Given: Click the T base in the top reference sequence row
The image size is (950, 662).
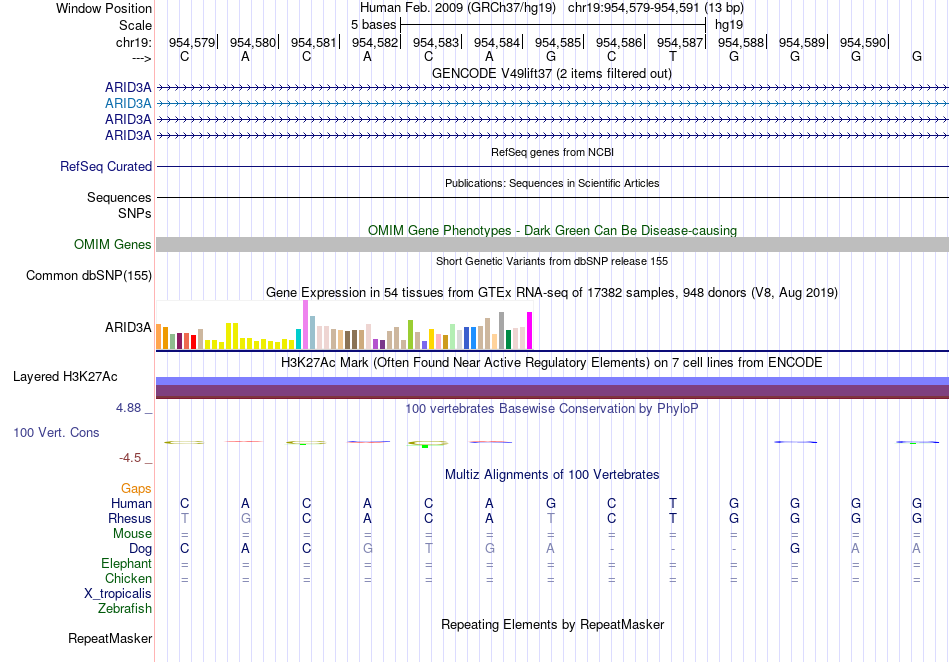Looking at the screenshot, I should tap(673, 57).
